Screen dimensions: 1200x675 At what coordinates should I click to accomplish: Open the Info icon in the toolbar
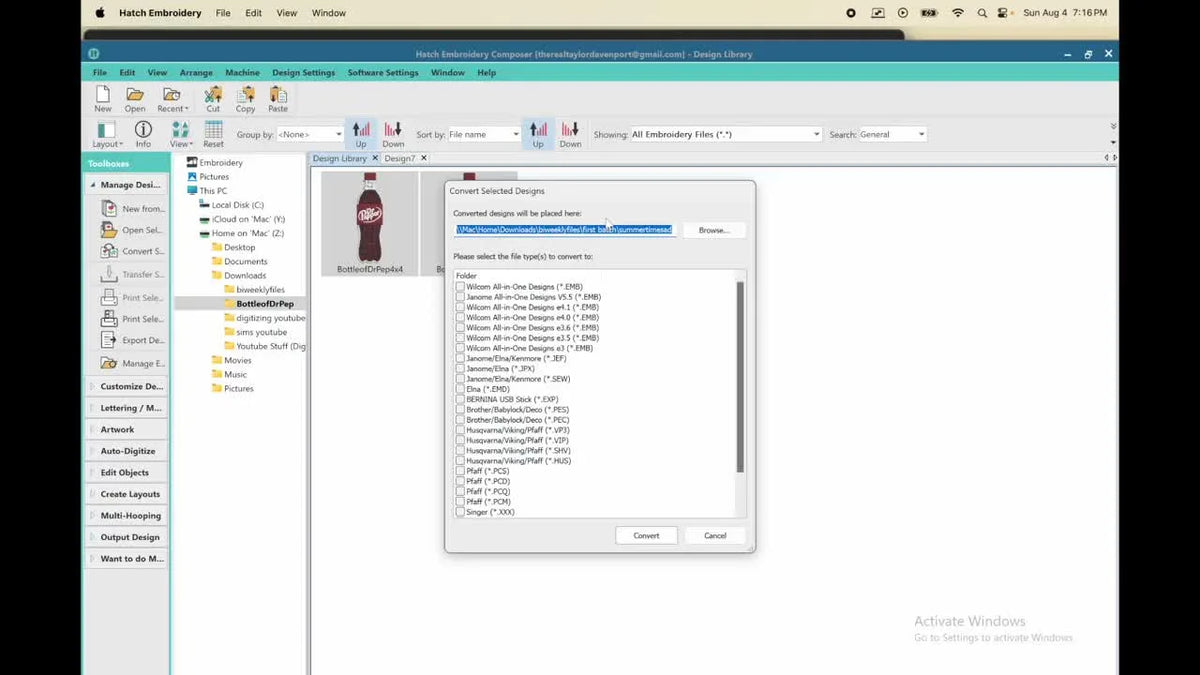click(143, 134)
